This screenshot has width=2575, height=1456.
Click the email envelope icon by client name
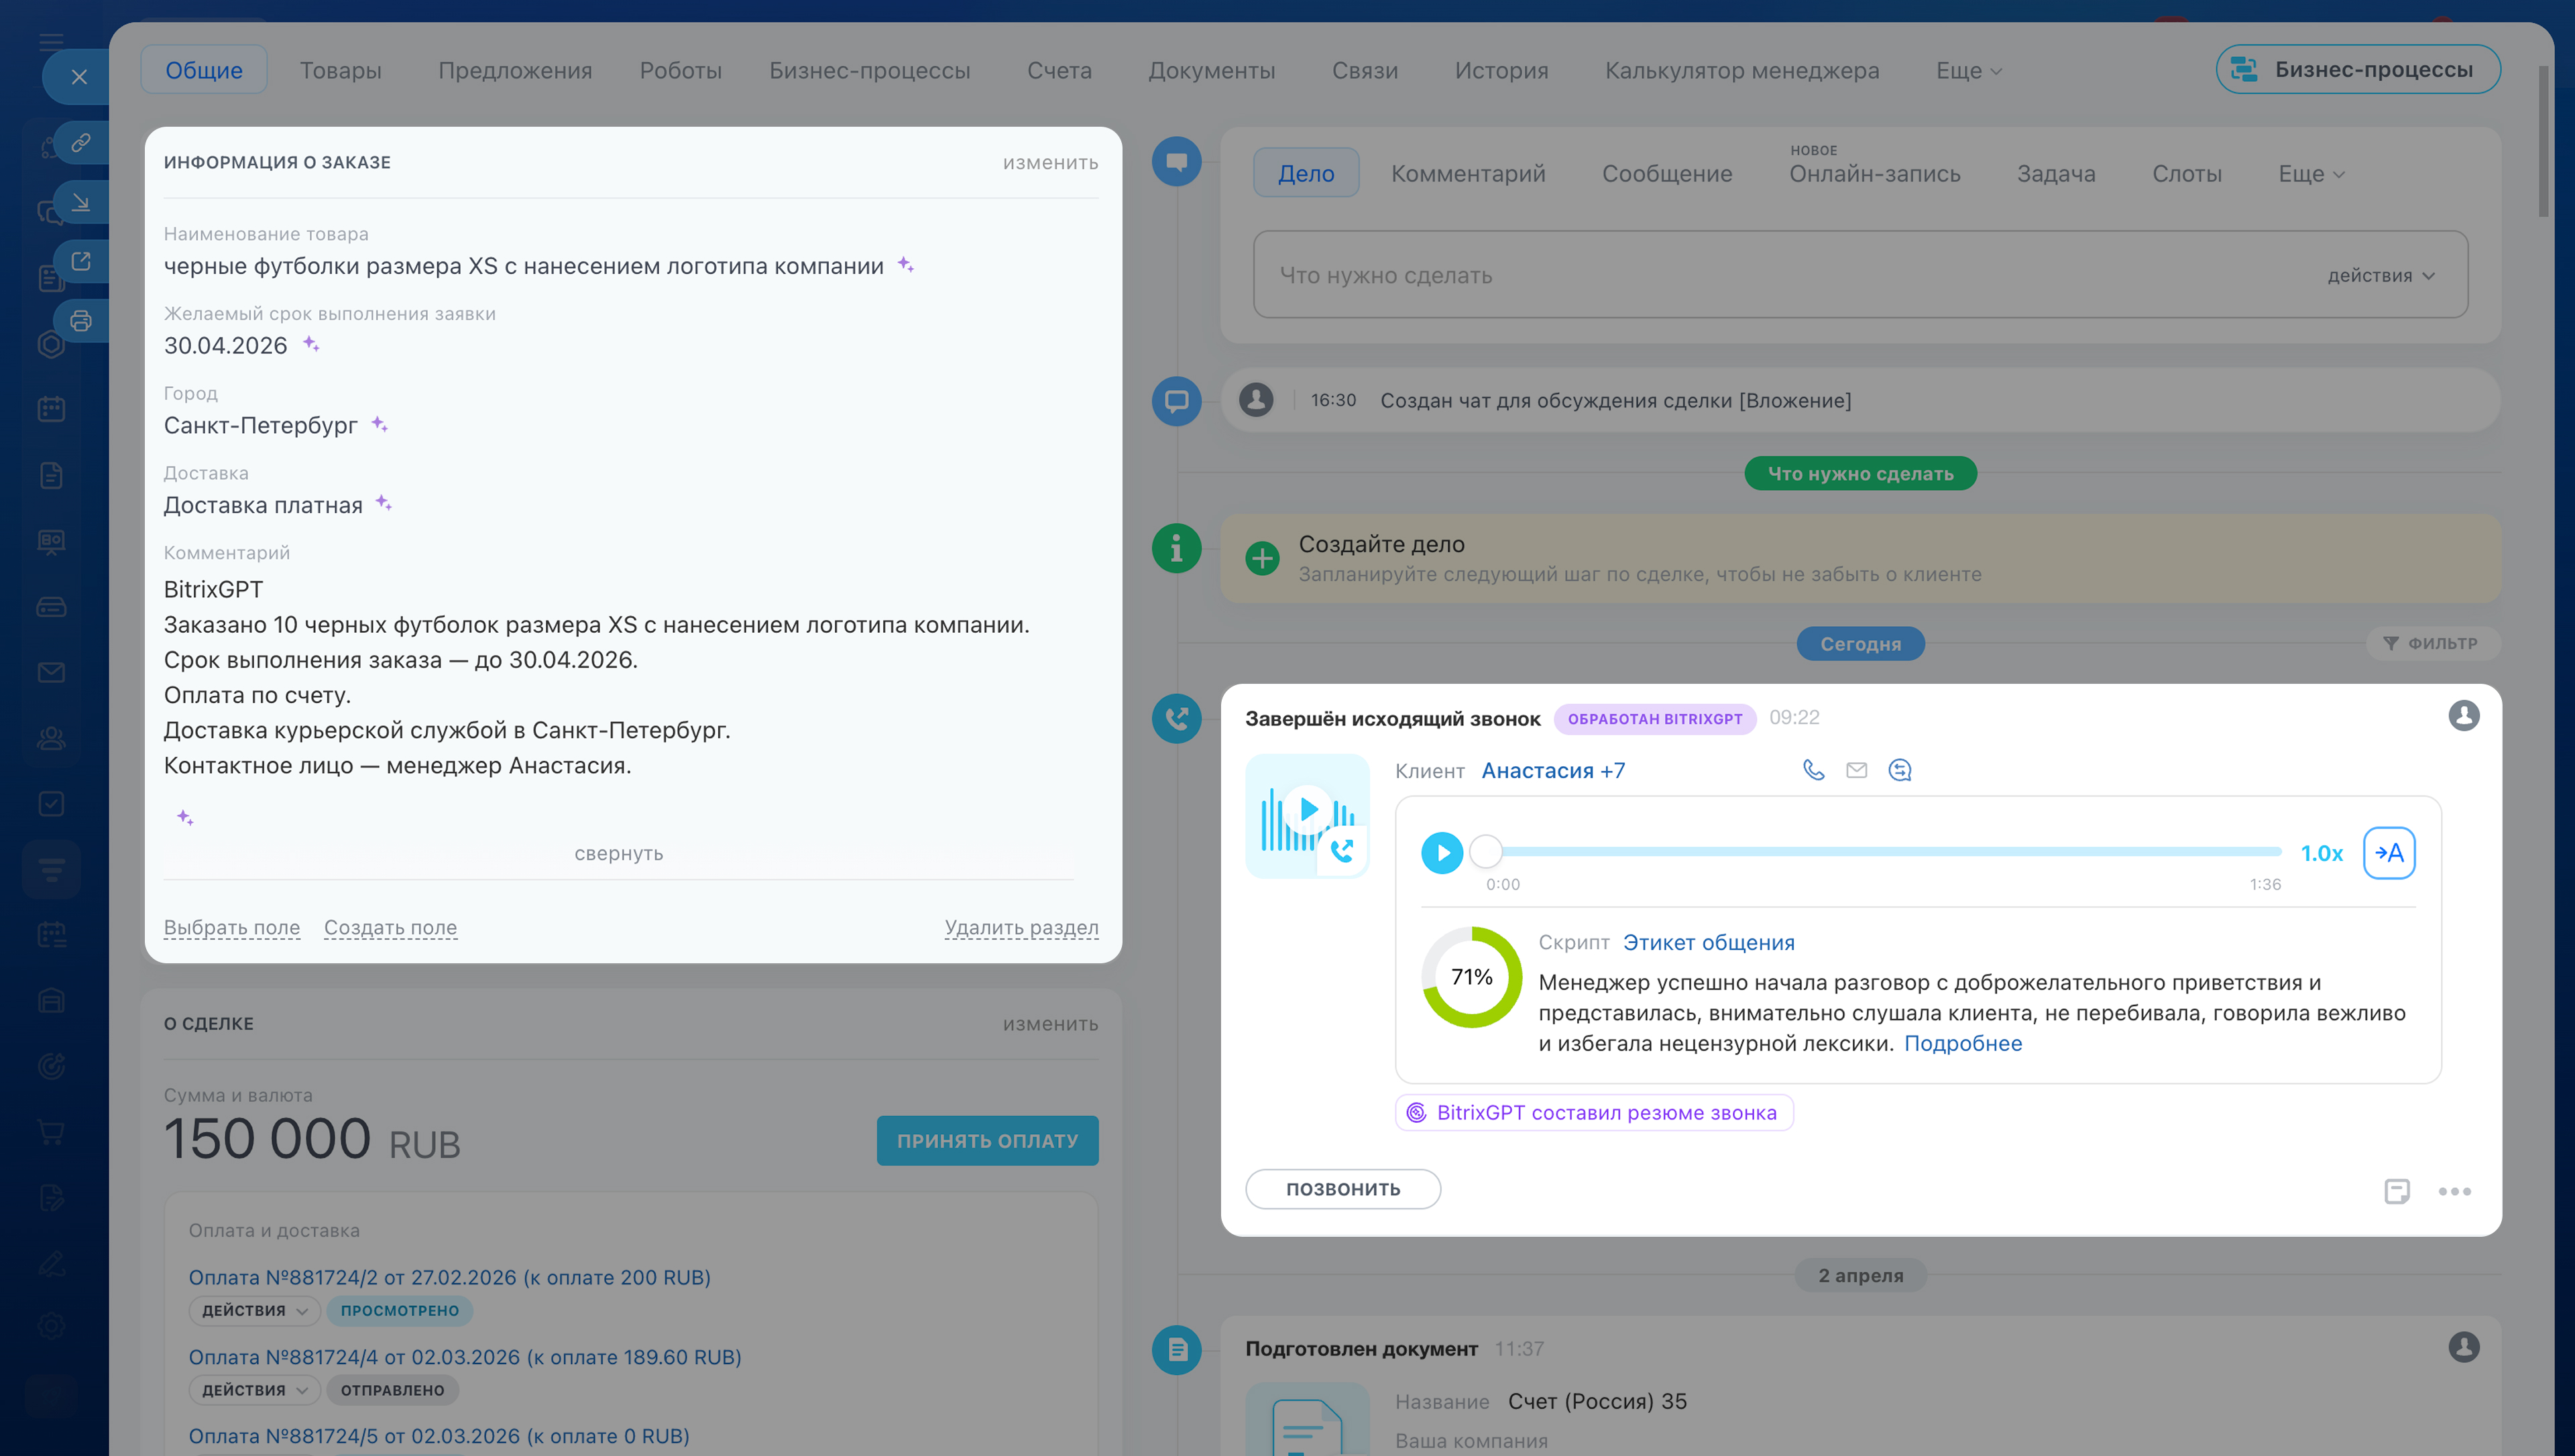(x=1856, y=770)
